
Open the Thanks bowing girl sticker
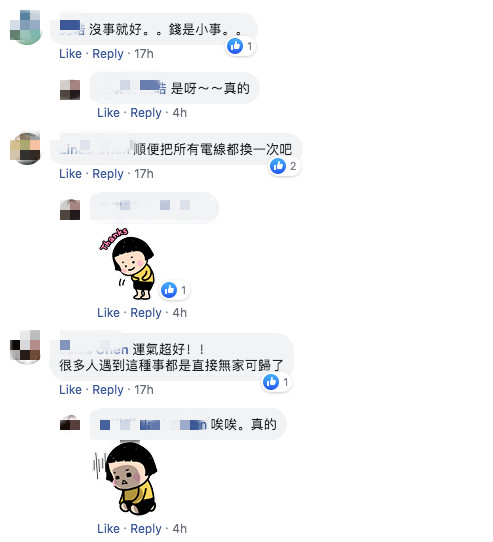pos(127,264)
